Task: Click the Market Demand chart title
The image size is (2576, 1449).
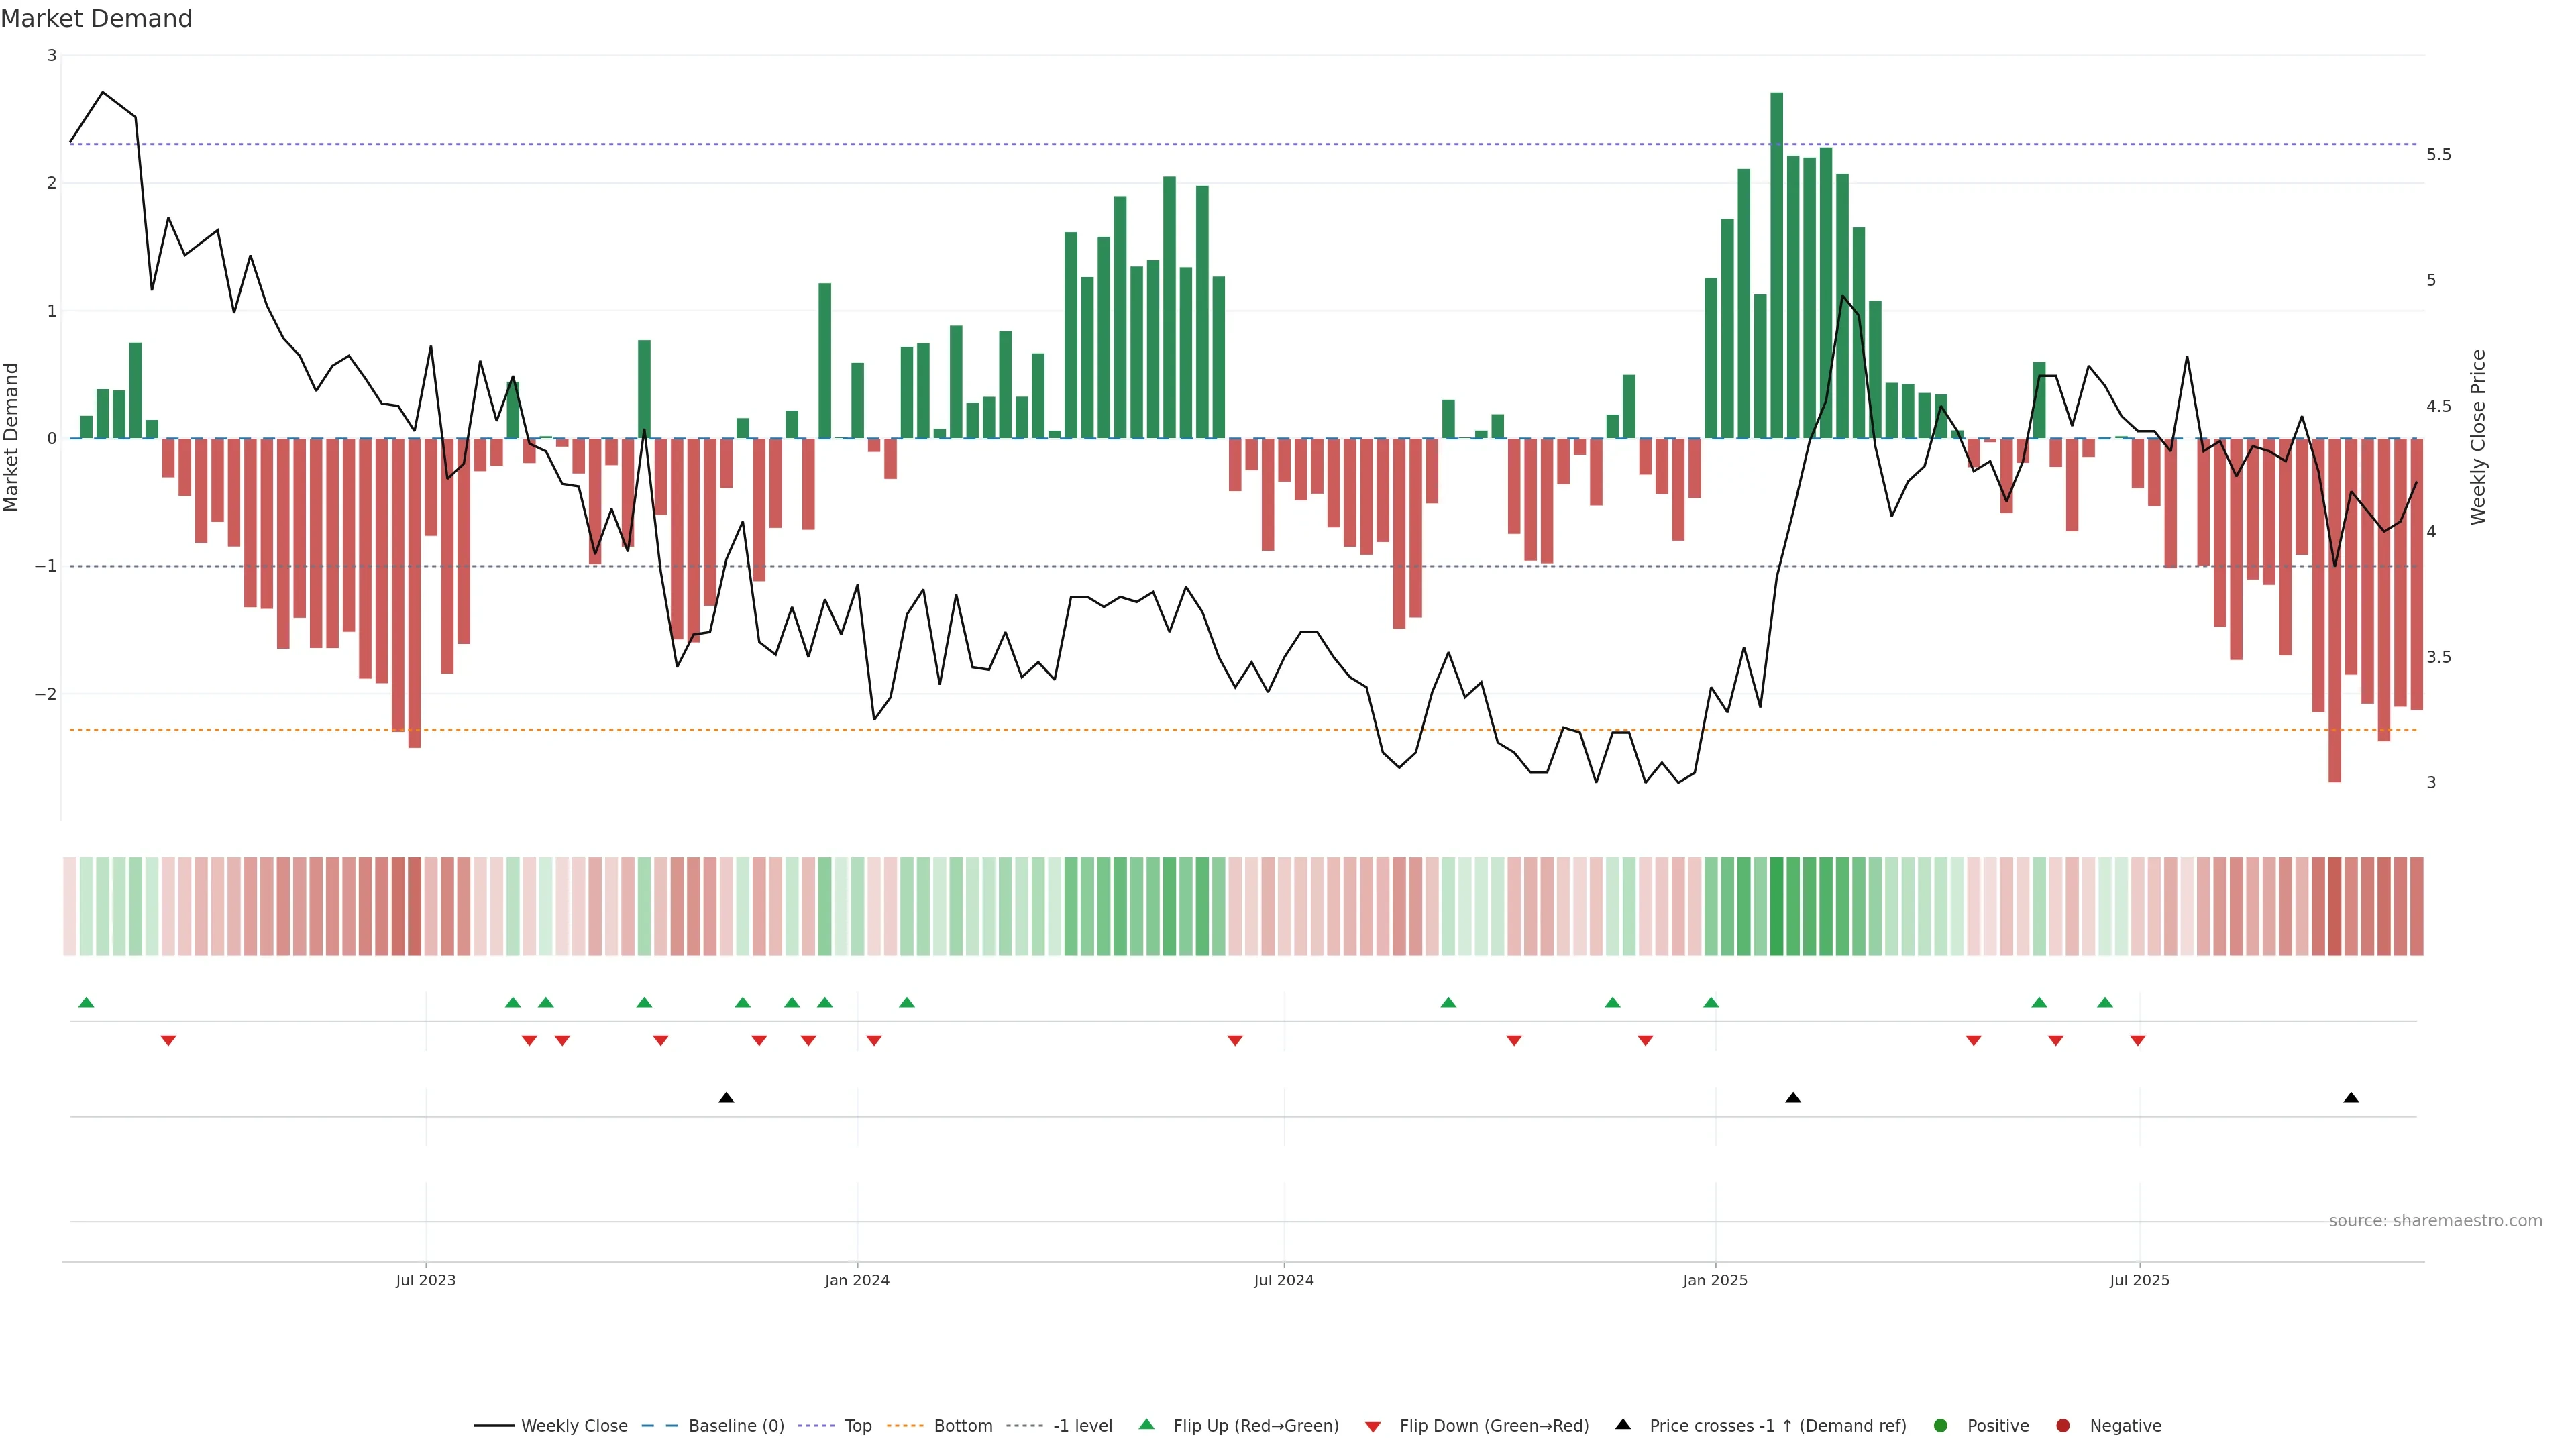Action: pos(96,18)
